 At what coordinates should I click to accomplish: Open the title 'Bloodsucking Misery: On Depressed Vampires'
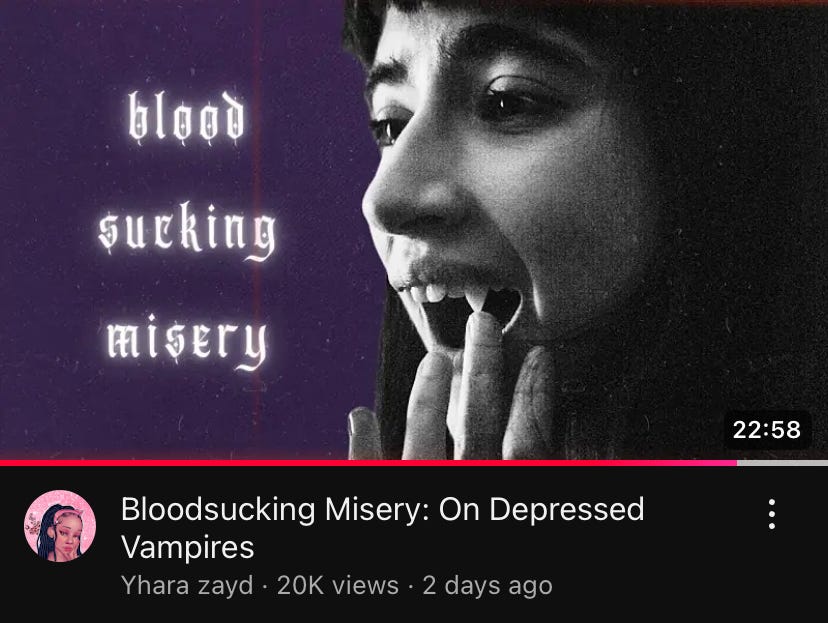pos(382,527)
